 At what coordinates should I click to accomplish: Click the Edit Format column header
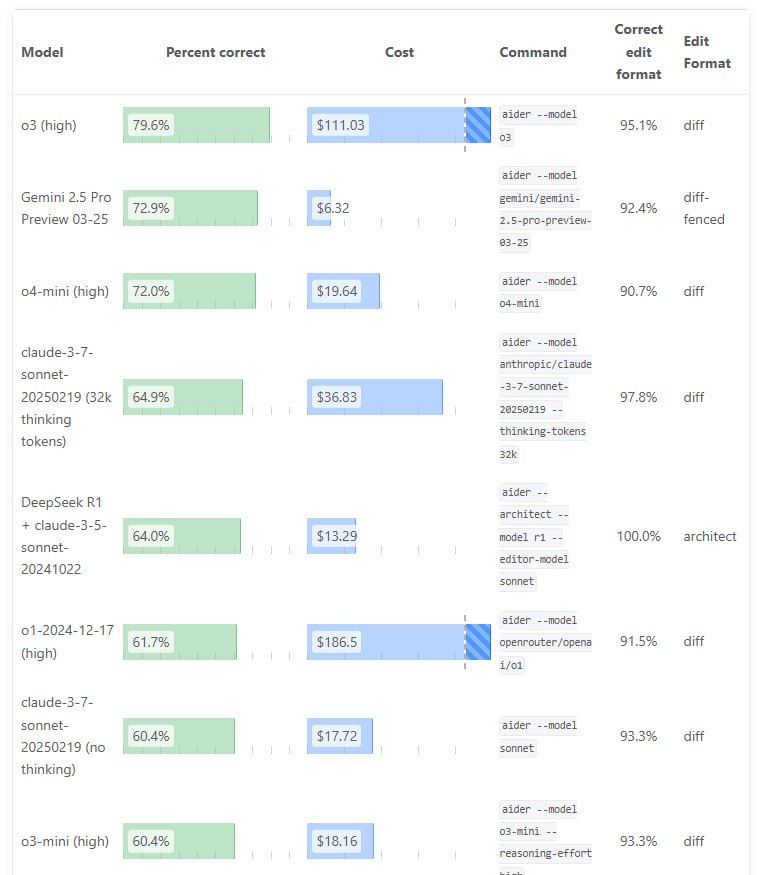(x=707, y=52)
